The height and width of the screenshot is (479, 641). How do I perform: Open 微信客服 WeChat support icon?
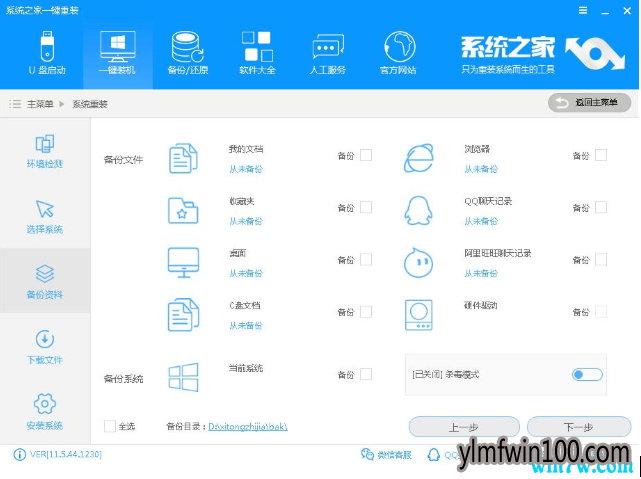coord(367,454)
